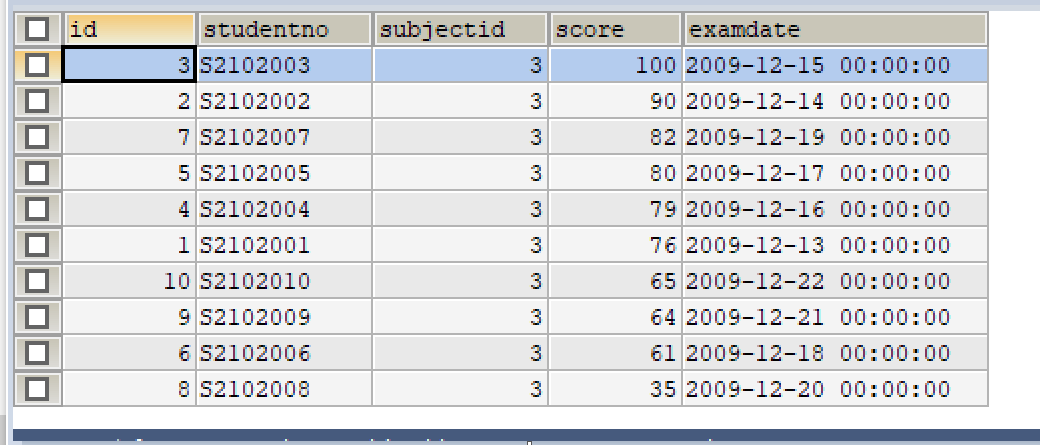Viewport: 1040px width, 445px height.
Task: Select examdate 2009-12-13 00:00:00
Action: click(836, 245)
